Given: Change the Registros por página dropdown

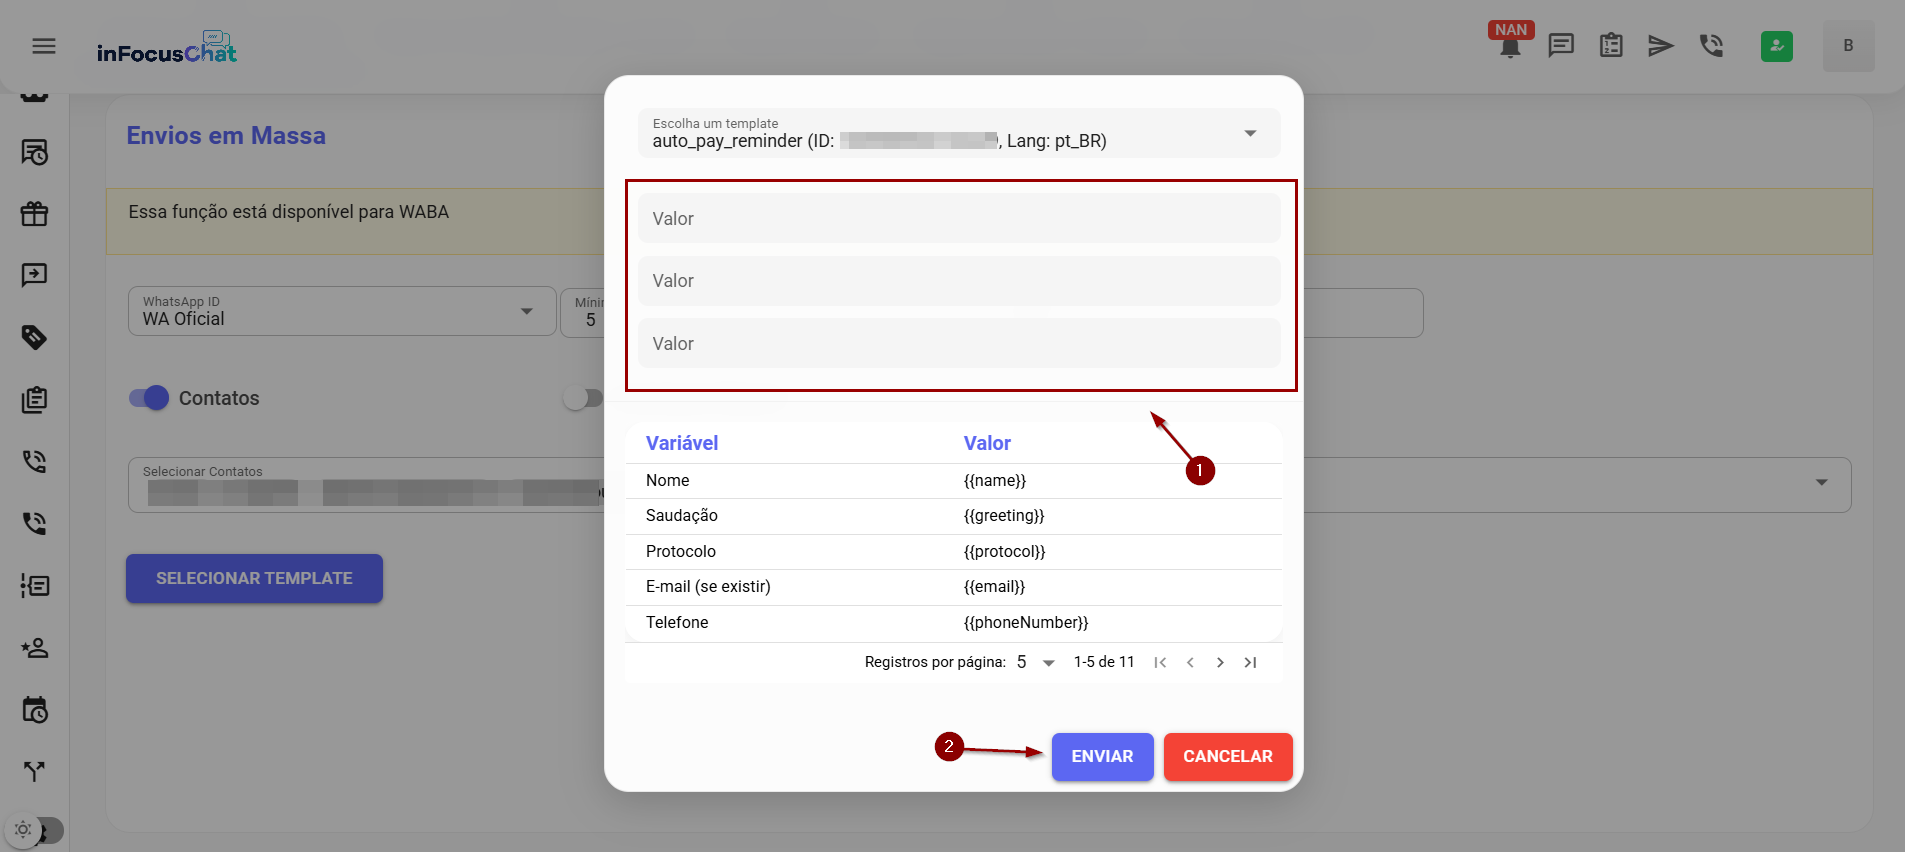Looking at the screenshot, I should coord(1036,662).
